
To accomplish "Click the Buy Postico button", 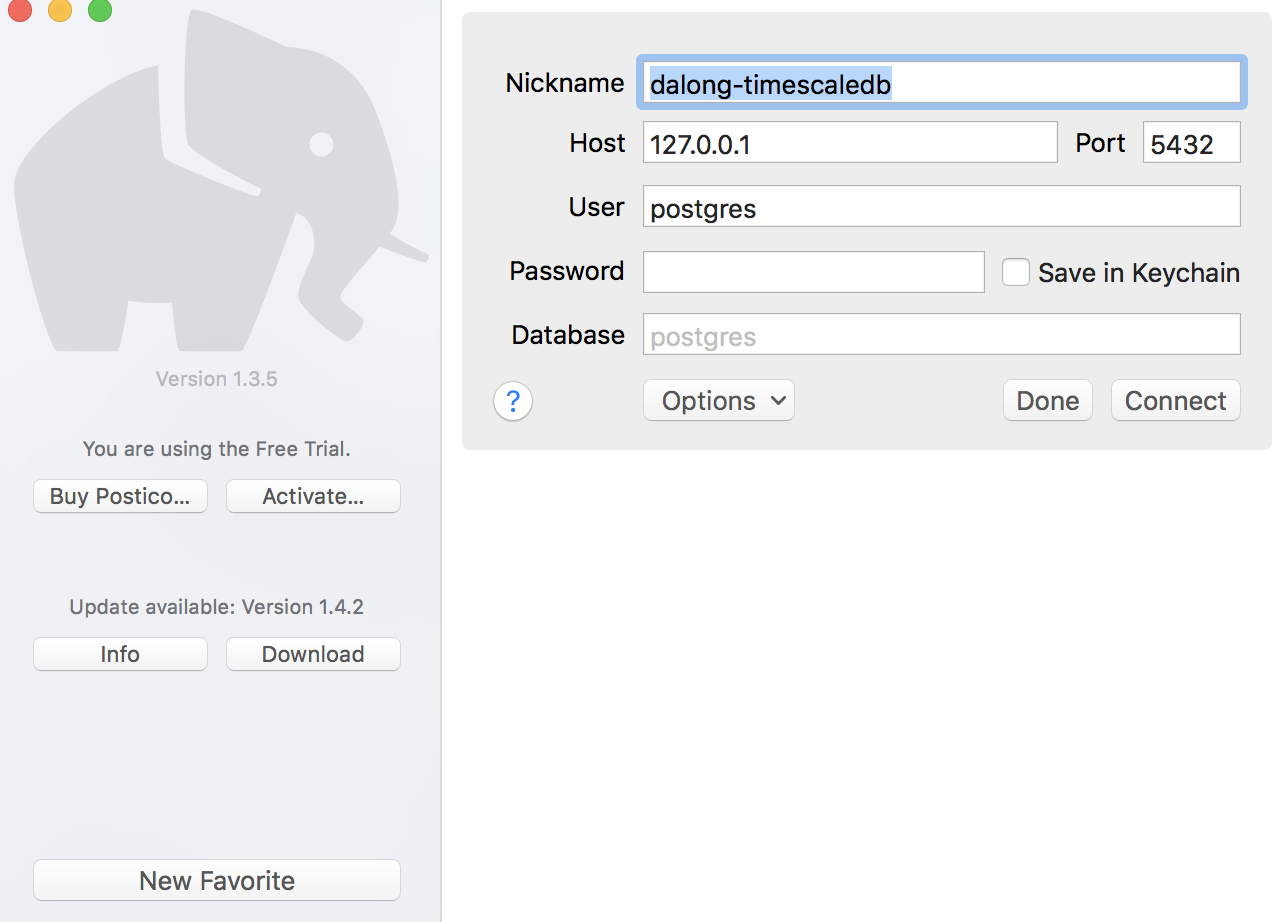I will tap(120, 497).
